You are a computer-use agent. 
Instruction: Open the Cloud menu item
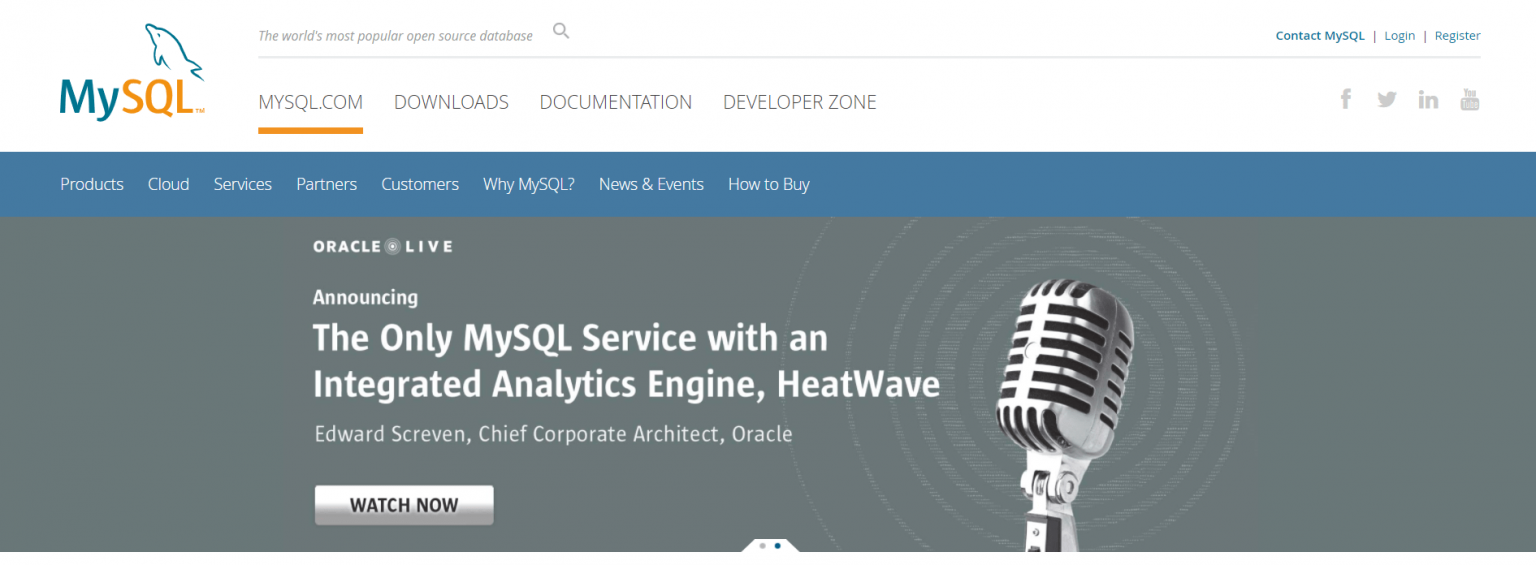168,184
